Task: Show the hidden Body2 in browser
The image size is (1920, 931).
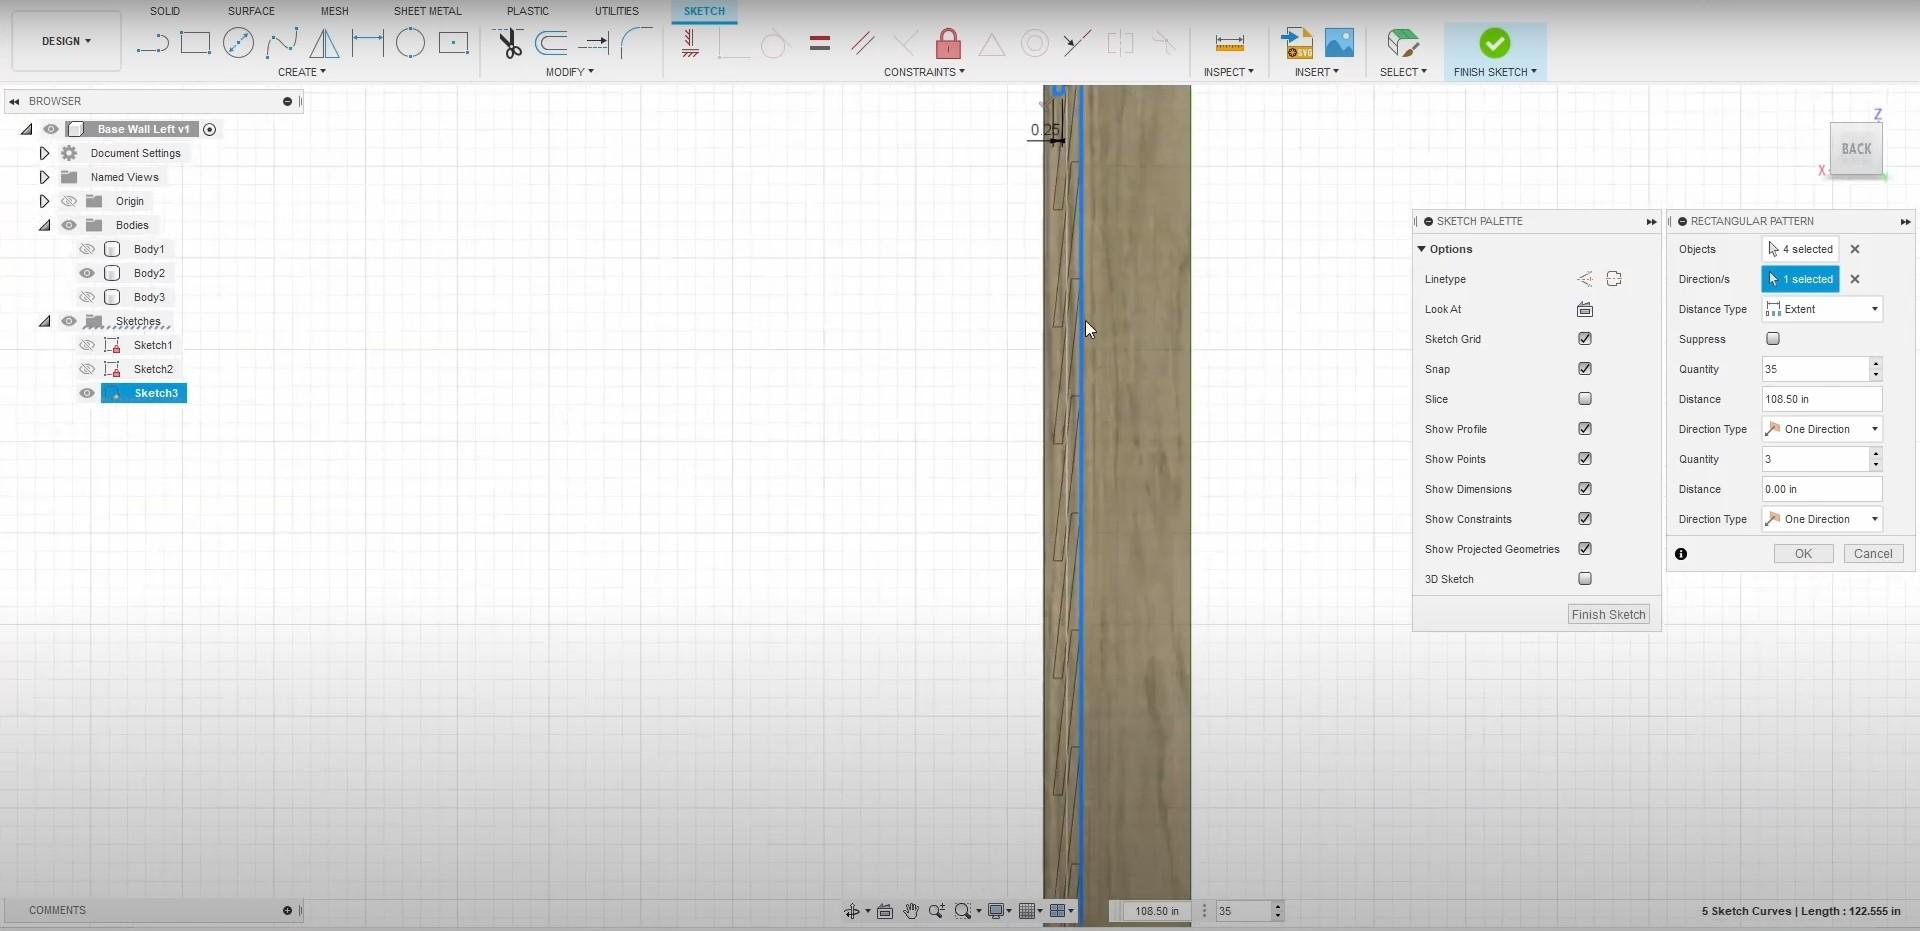Action: (x=87, y=272)
